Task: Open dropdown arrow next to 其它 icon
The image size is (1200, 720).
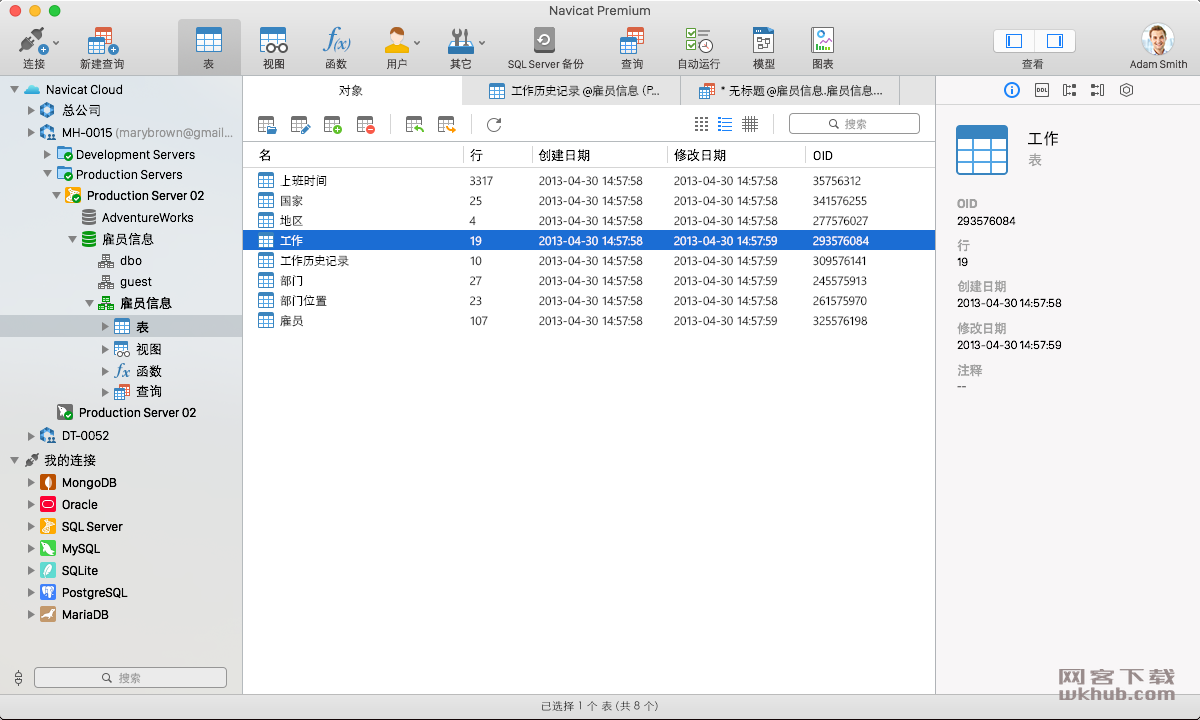Action: pyautogui.click(x=481, y=43)
